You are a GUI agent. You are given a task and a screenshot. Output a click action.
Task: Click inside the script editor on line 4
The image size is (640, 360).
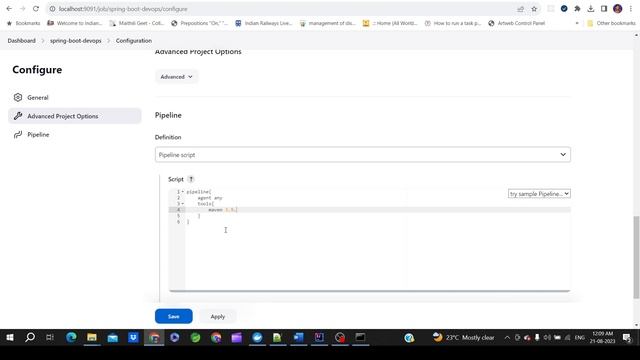(378, 210)
